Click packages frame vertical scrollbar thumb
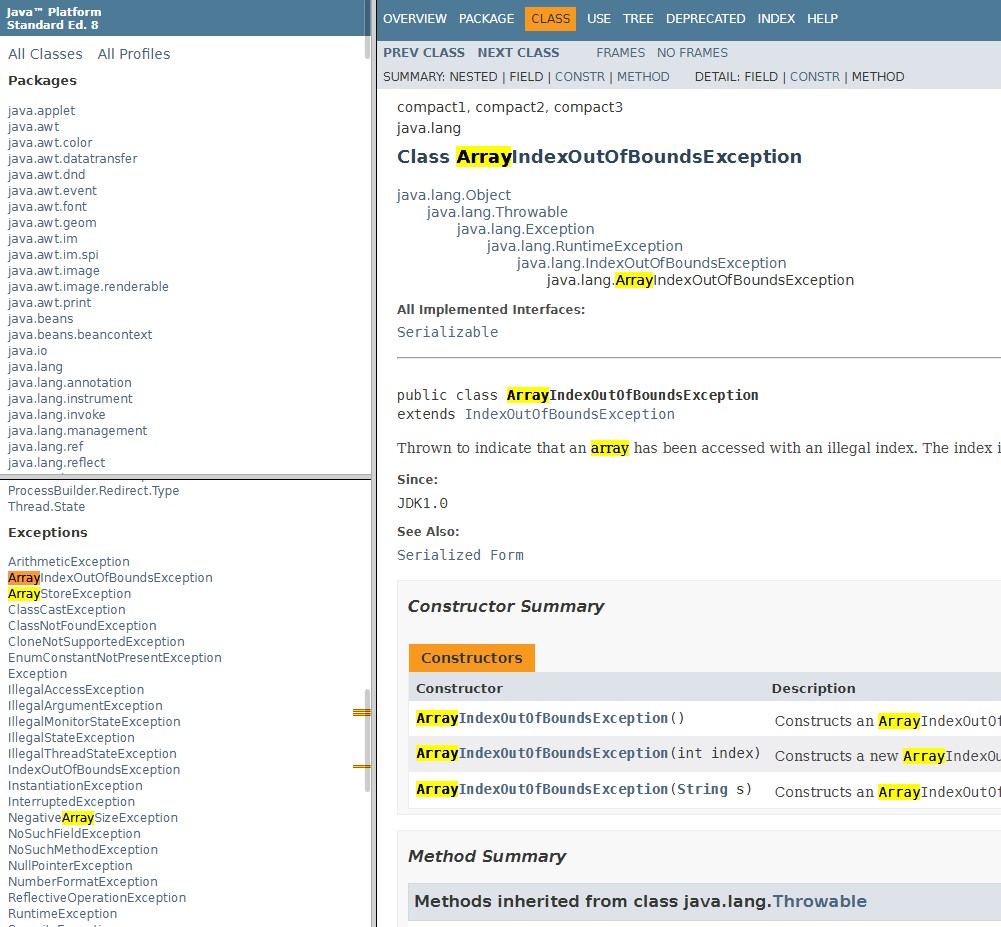The image size is (1001, 927). tap(367, 30)
